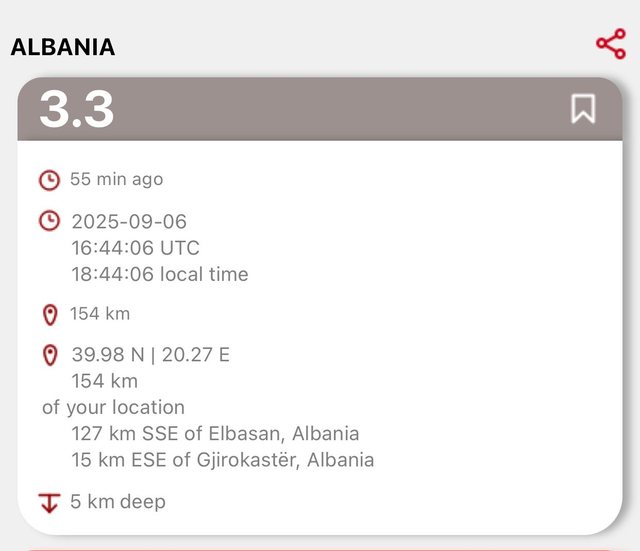
Task: Click the '55 min ago' text
Action: [116, 180]
